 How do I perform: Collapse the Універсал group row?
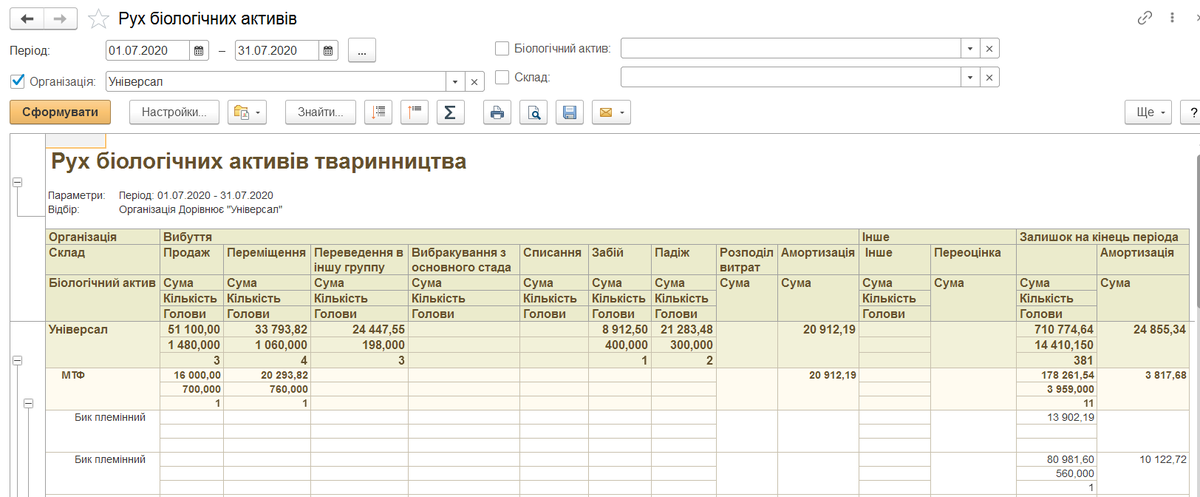point(17,361)
